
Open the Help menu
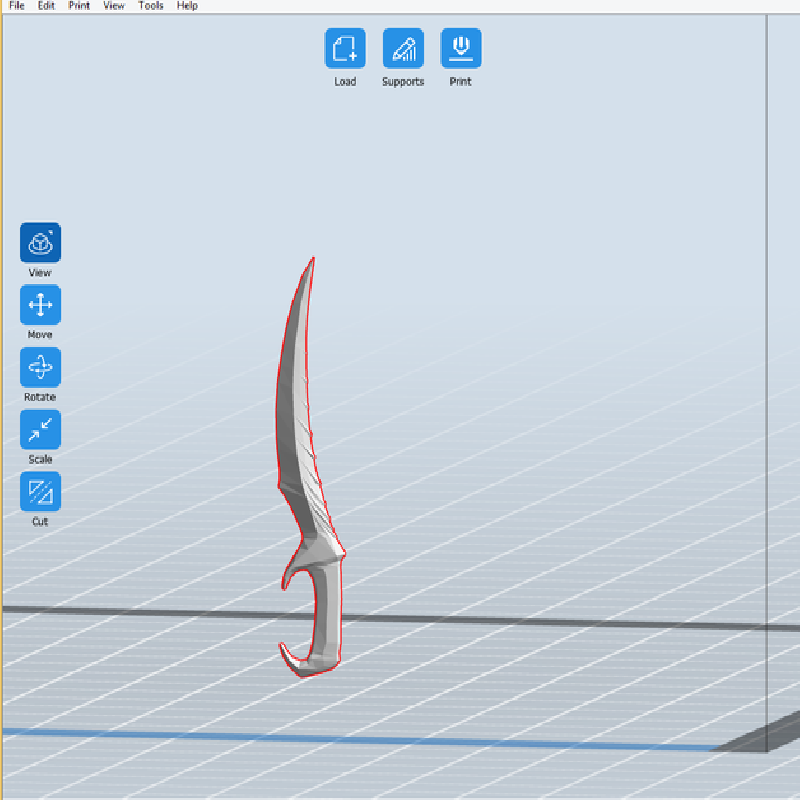pos(187,6)
